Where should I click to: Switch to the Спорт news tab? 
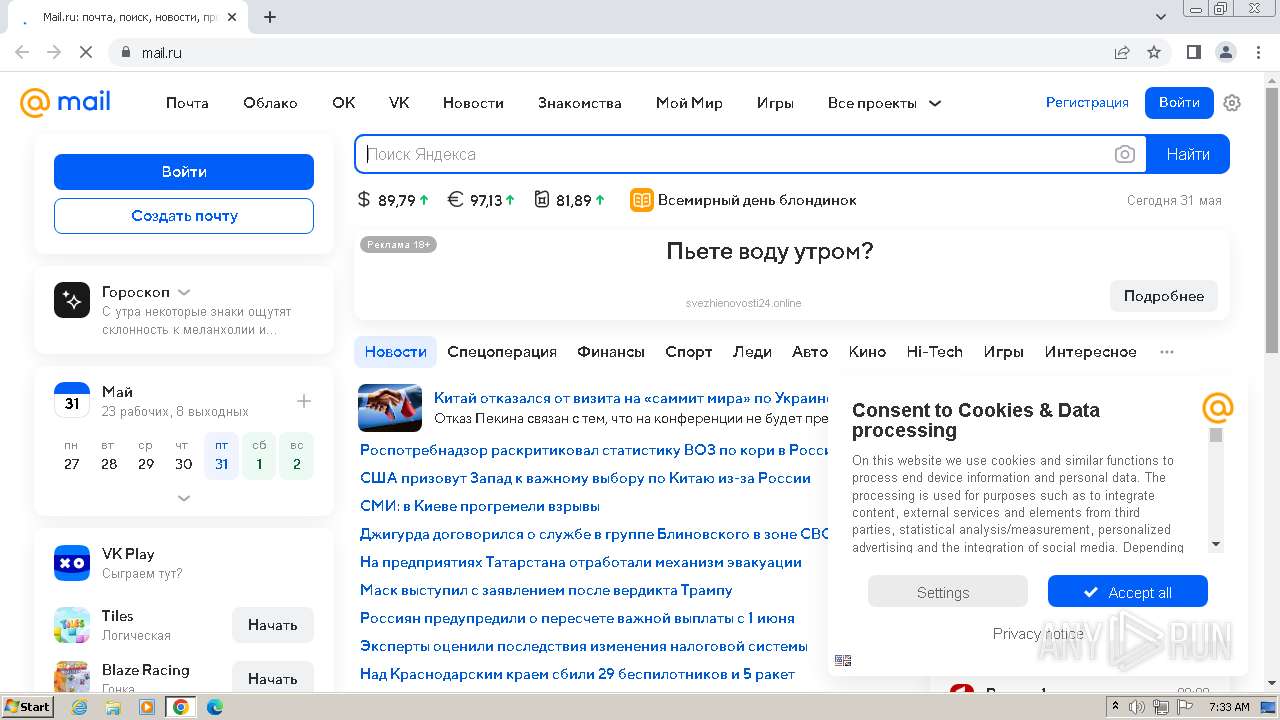tap(689, 352)
